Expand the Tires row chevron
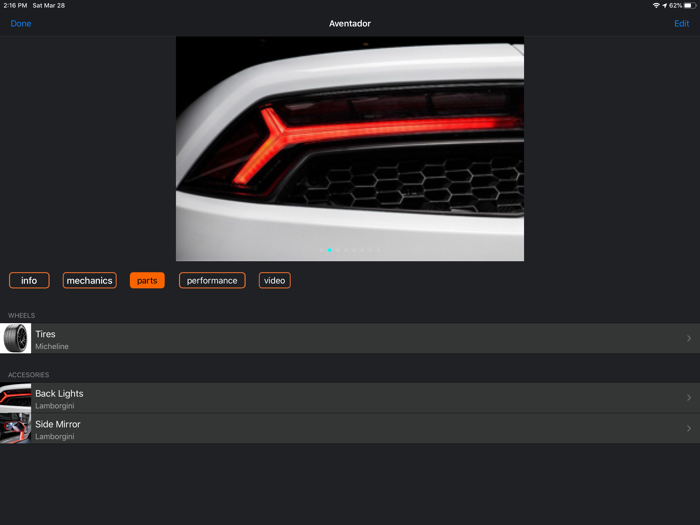 click(x=689, y=338)
